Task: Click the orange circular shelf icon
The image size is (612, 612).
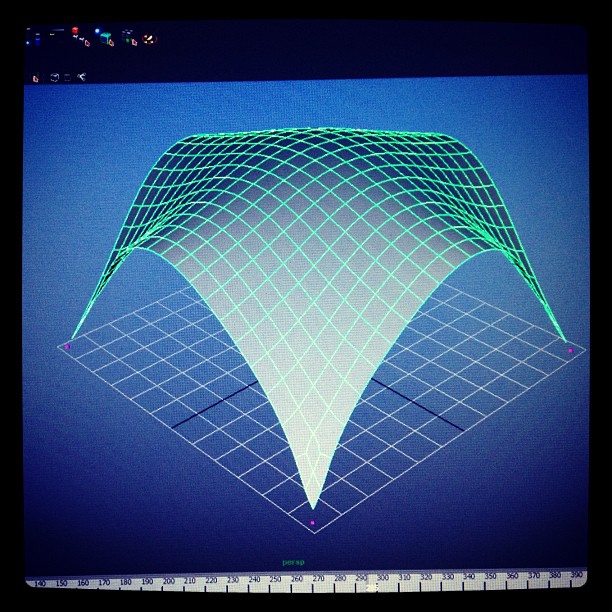Action: 149,39
